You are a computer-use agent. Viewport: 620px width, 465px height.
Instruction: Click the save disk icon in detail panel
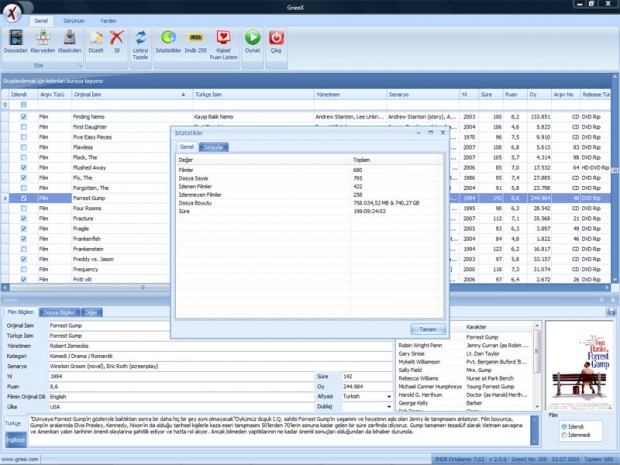click(611, 312)
